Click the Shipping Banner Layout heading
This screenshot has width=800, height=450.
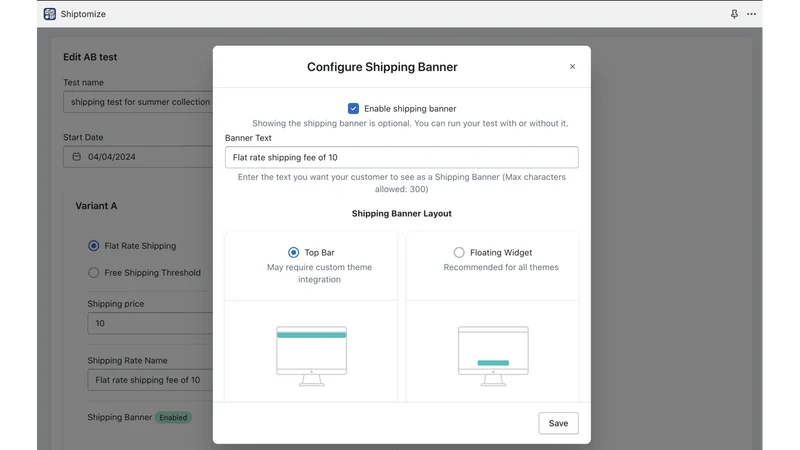pos(402,213)
